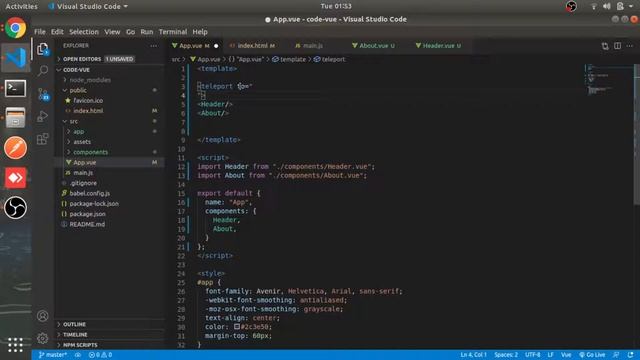This screenshot has width=640, height=360.
Task: Click the Ln 4, Col 1 position indicator
Action: click(x=473, y=355)
